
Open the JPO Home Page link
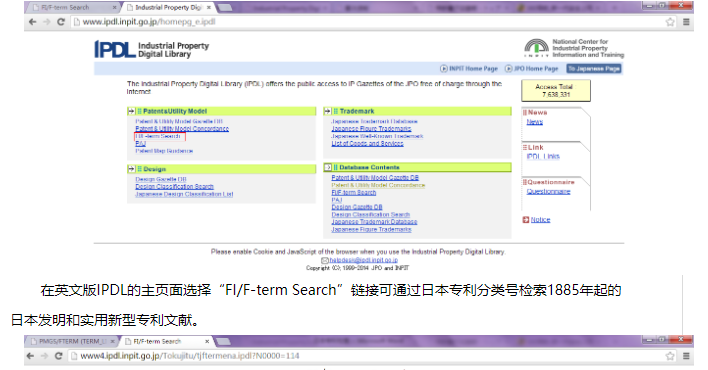point(531,69)
